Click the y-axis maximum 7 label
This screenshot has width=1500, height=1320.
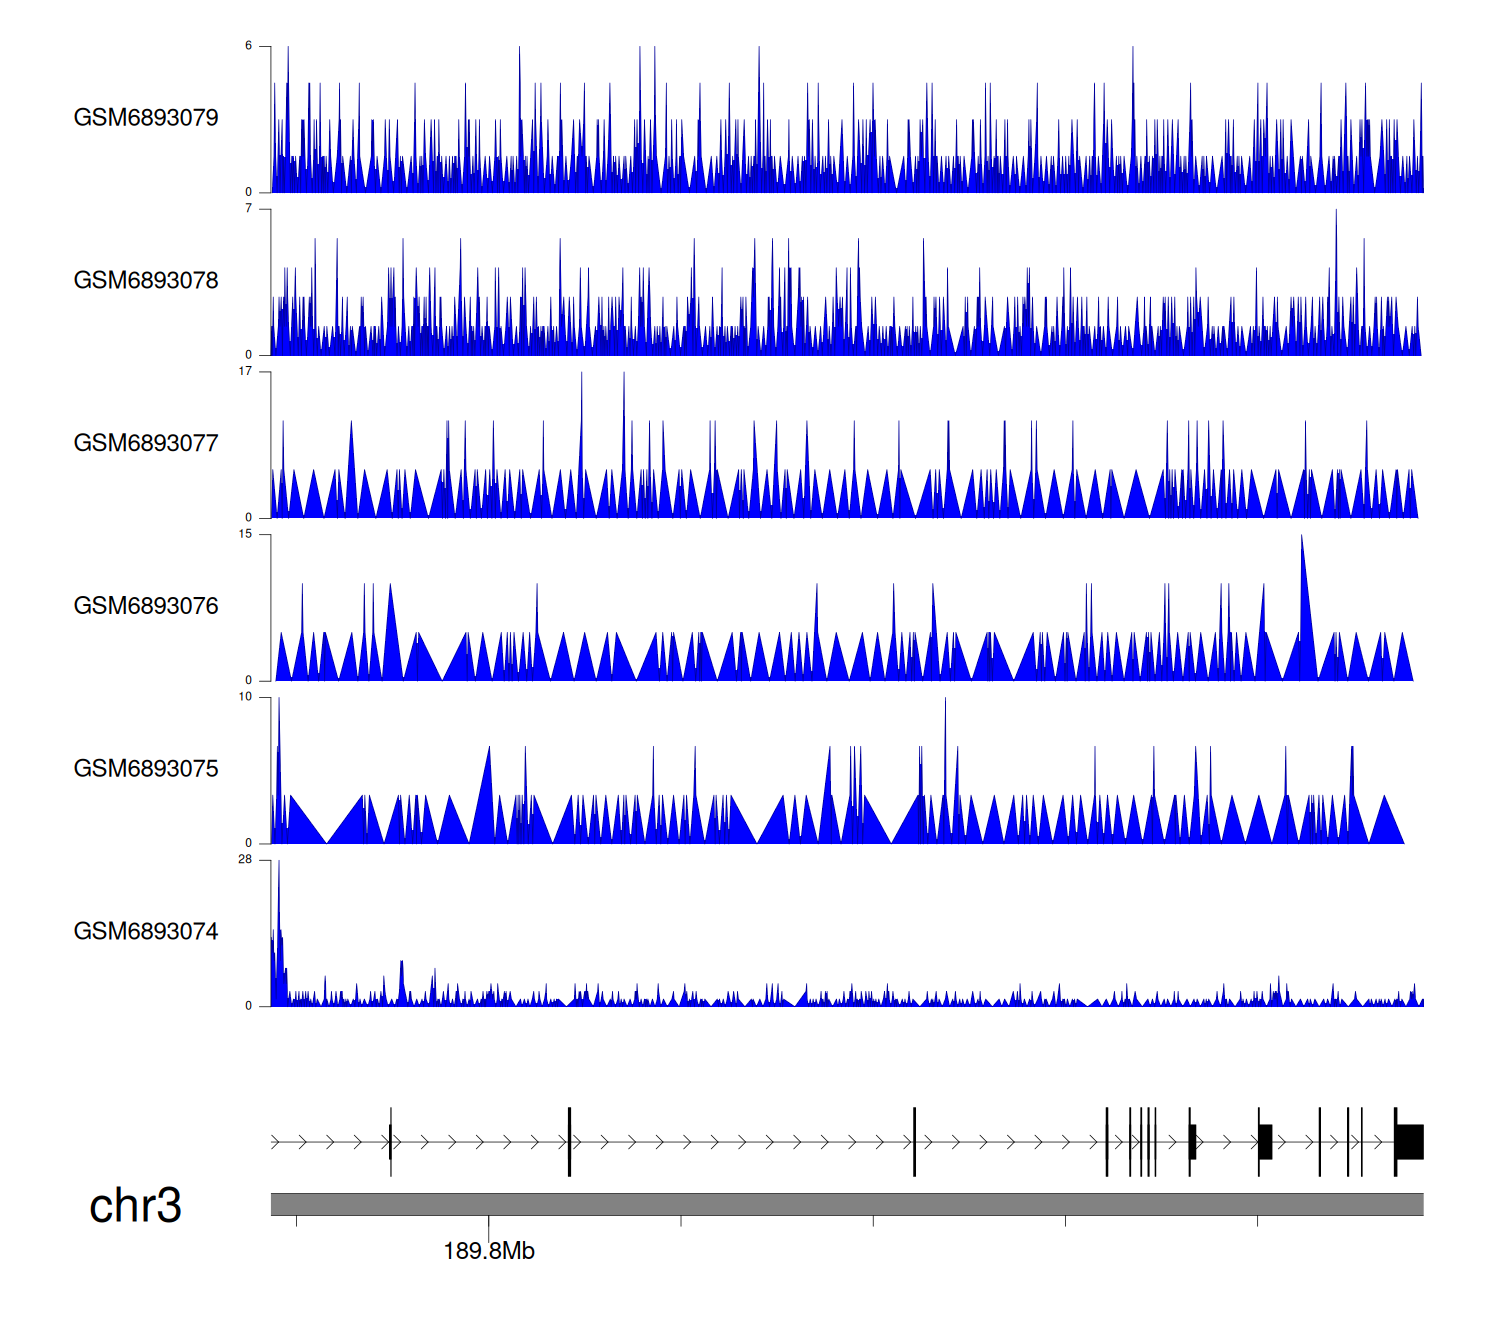[x=248, y=209]
